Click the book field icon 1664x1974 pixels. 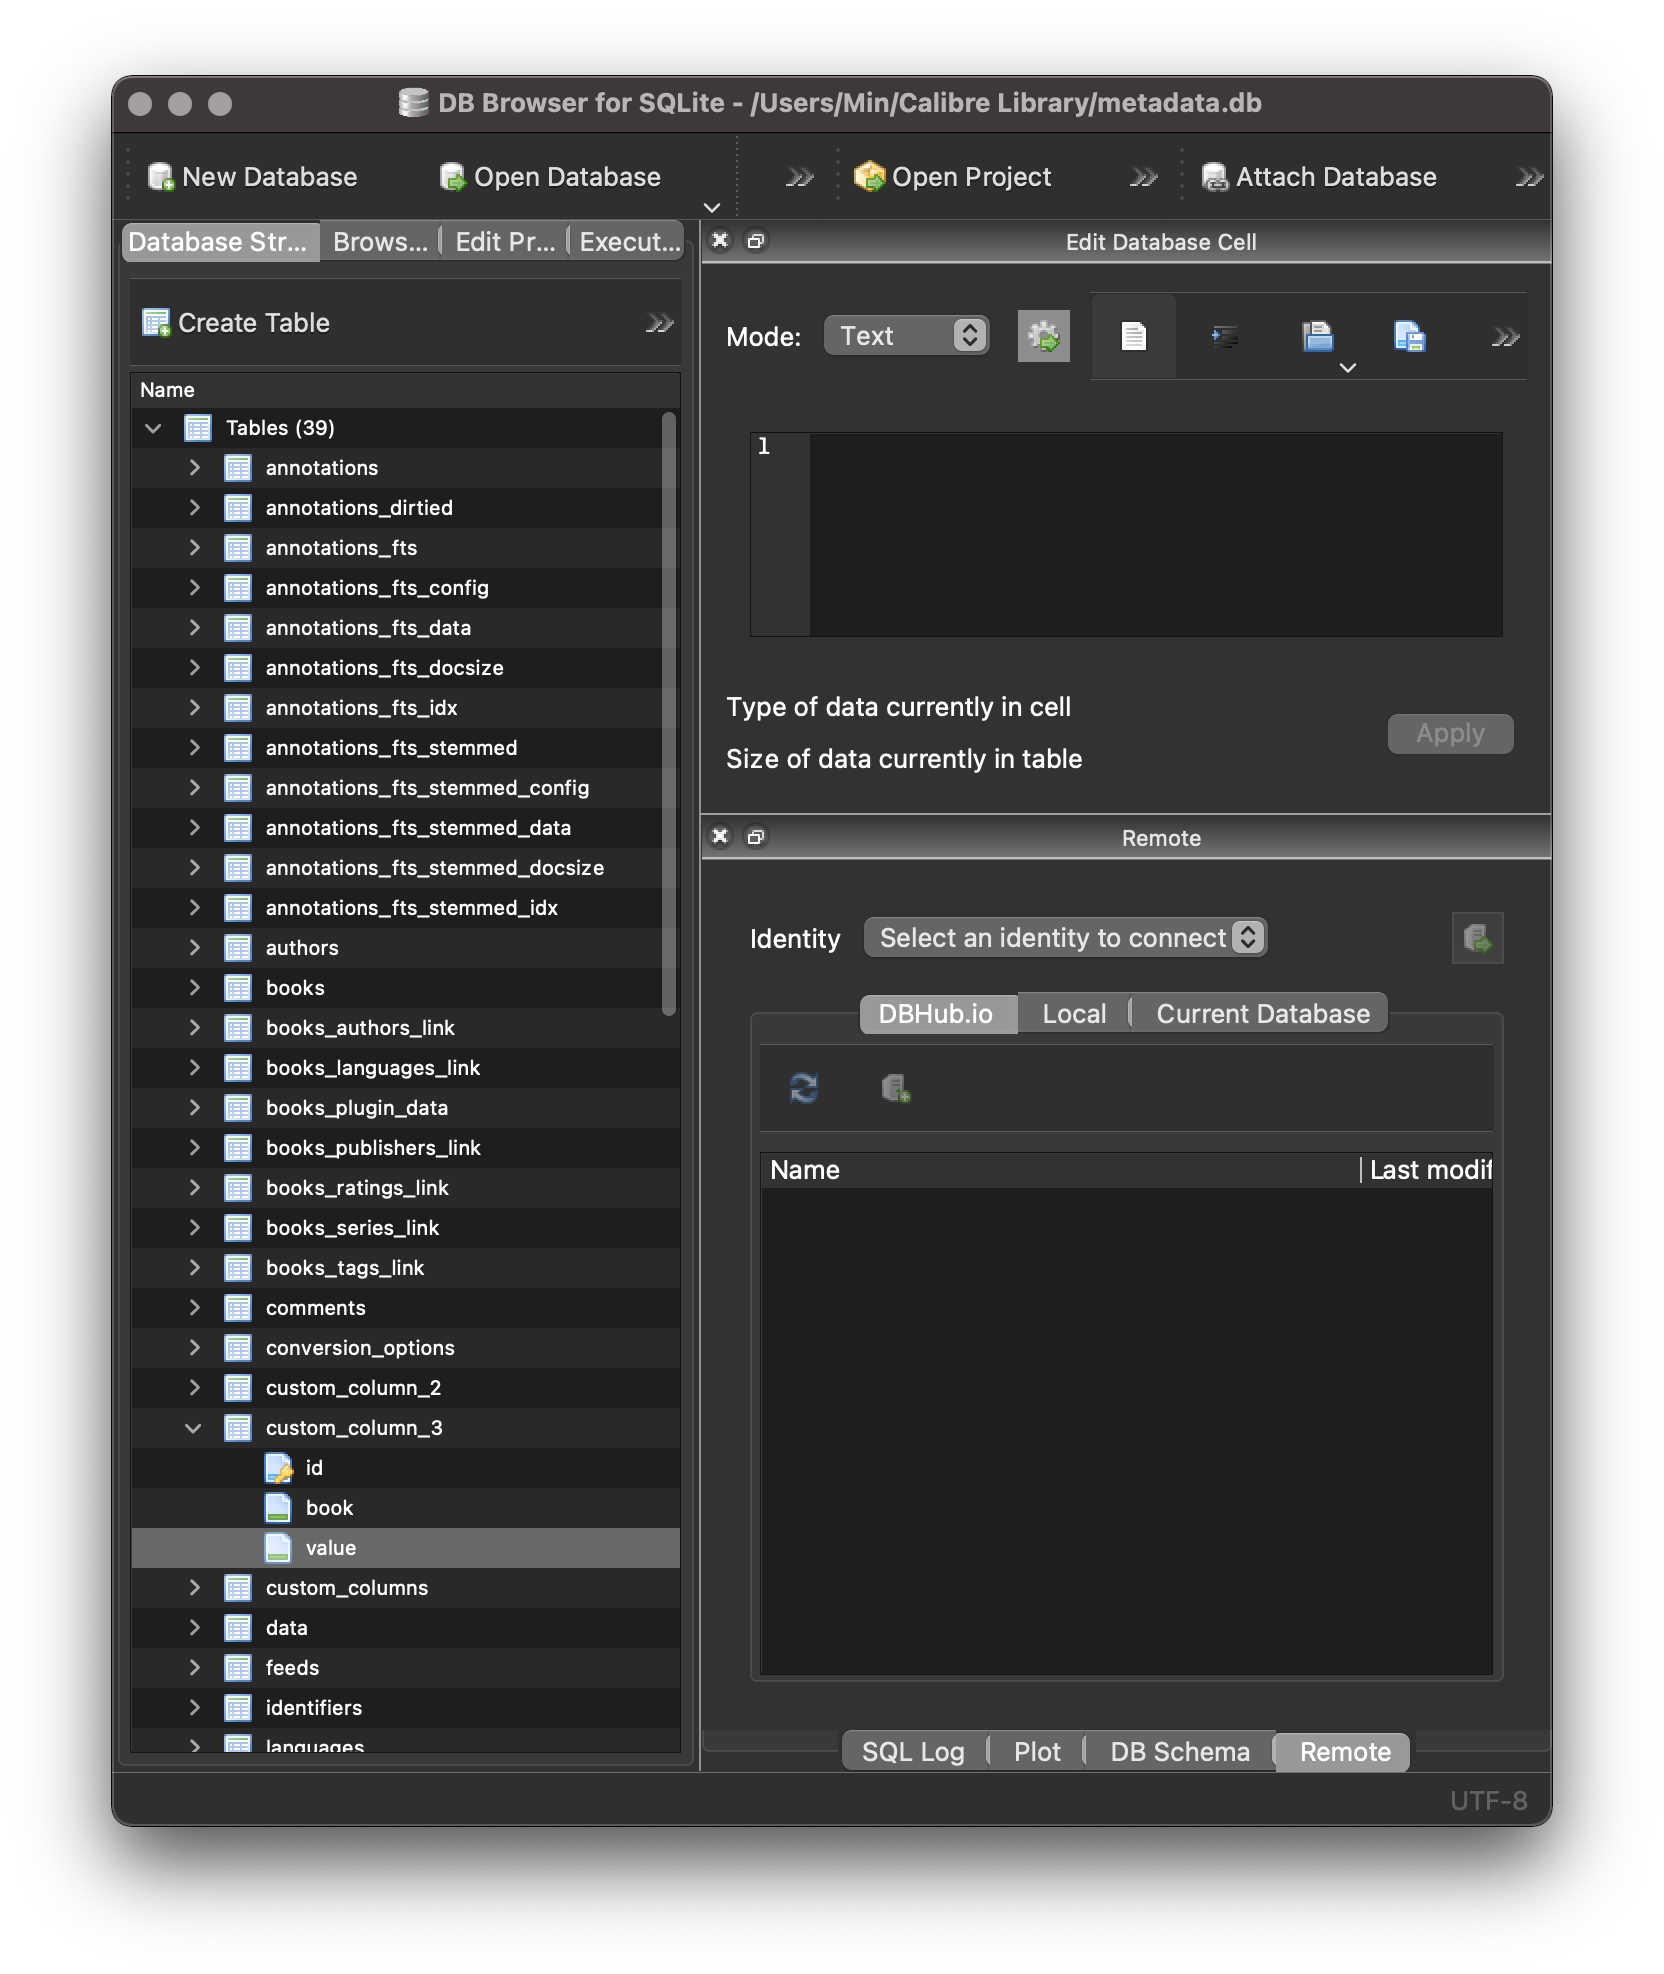pyautogui.click(x=278, y=1508)
